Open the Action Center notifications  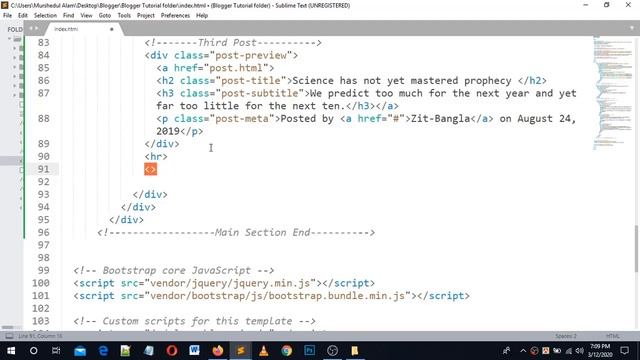(x=624, y=351)
